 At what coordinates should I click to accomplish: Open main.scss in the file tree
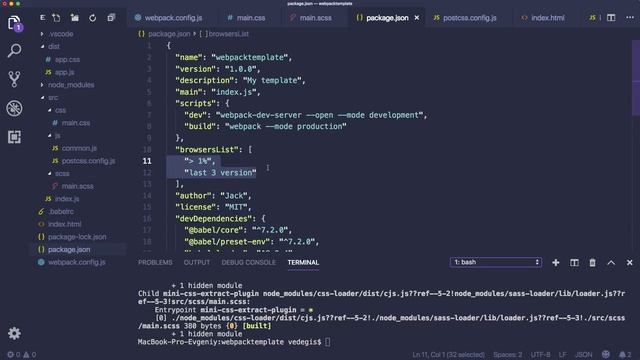click(78, 186)
